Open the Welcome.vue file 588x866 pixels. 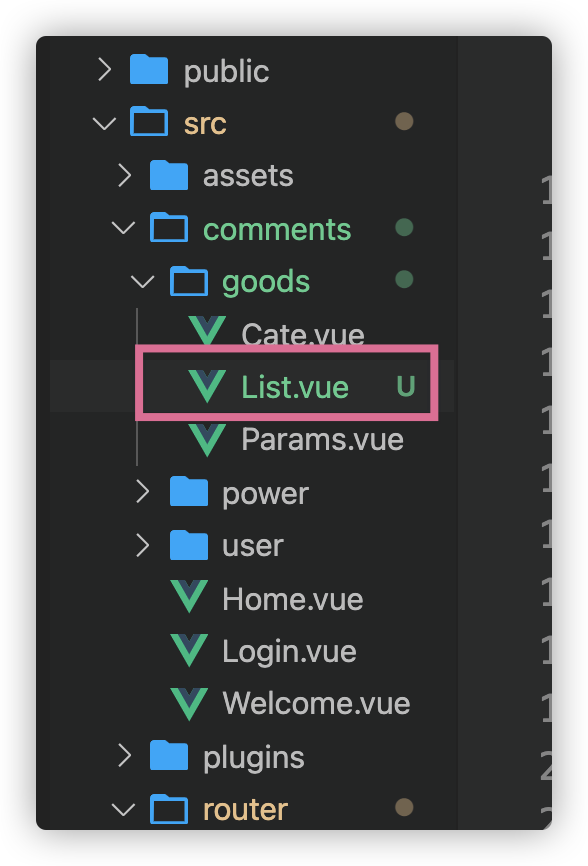(316, 704)
